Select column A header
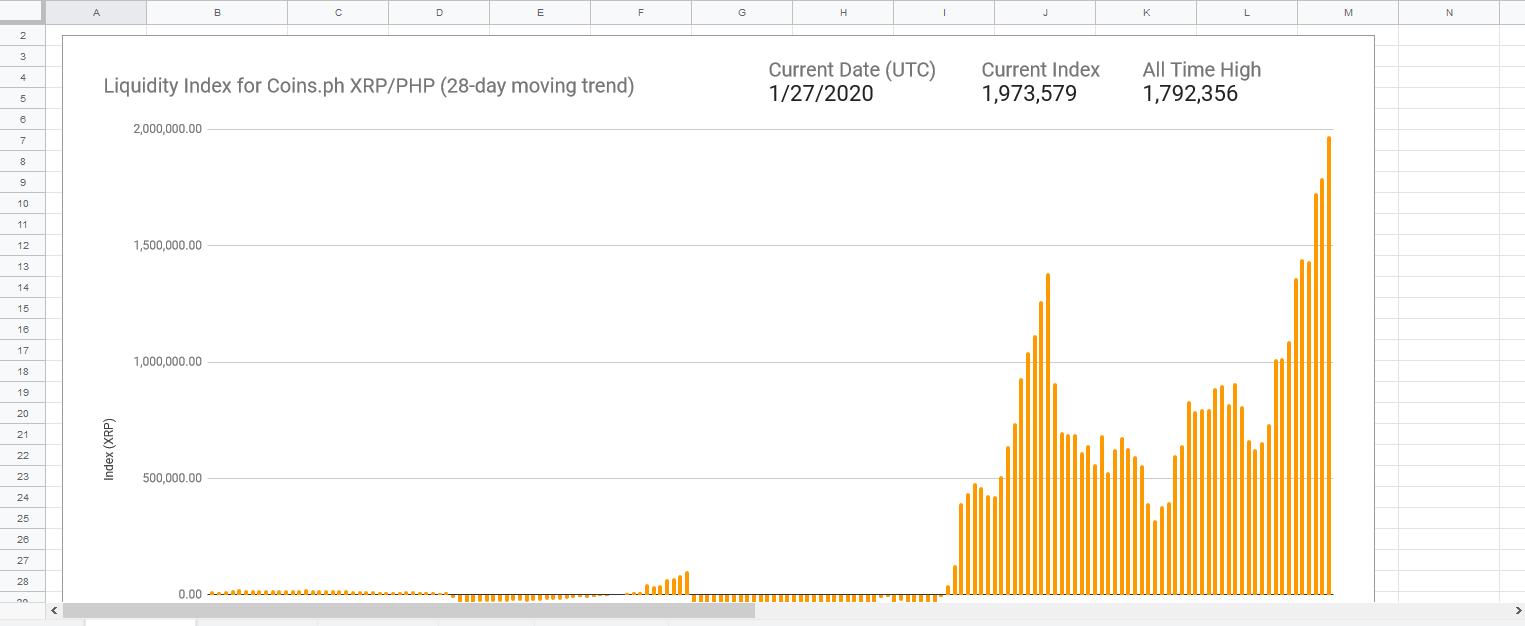 click(x=96, y=12)
